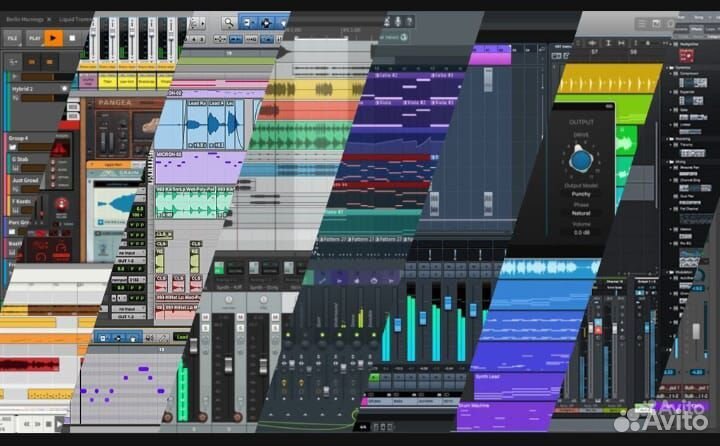720x446 pixels.
Task: Select the Trim tool in blue toolbar
Action: (x=248, y=23)
